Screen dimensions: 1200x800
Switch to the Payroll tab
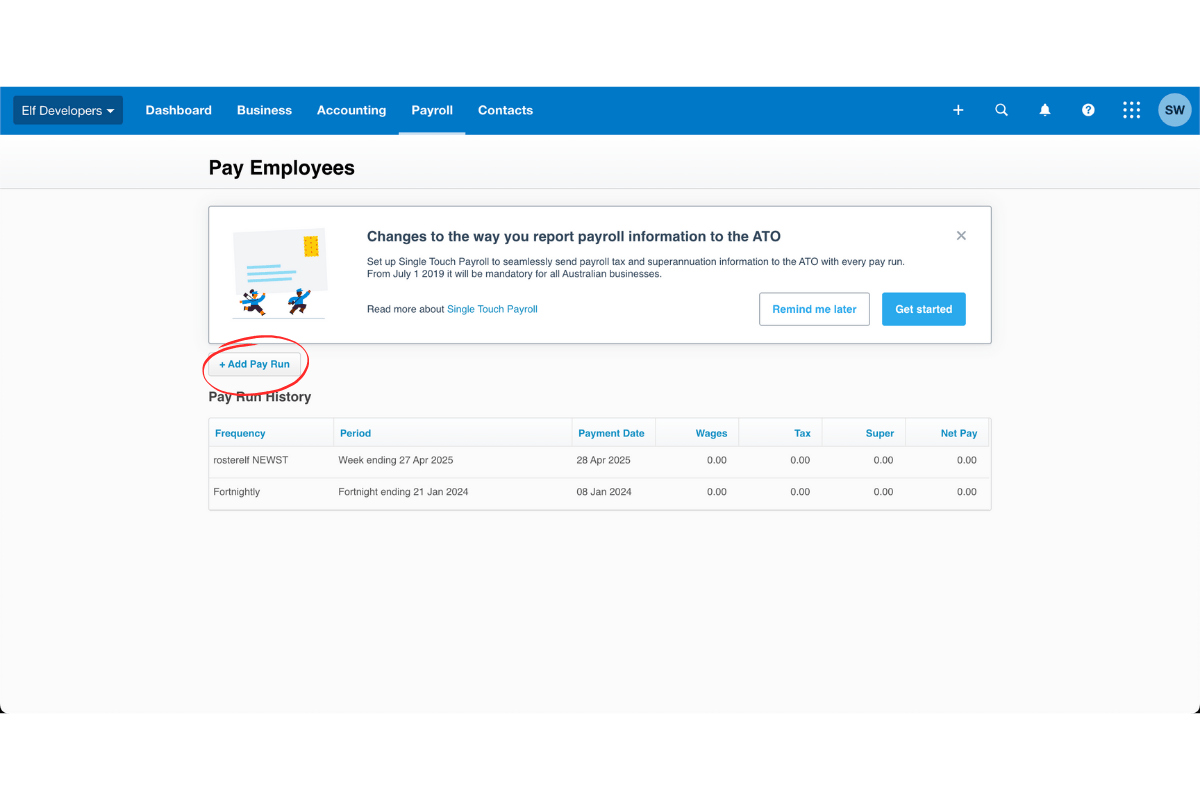432,110
